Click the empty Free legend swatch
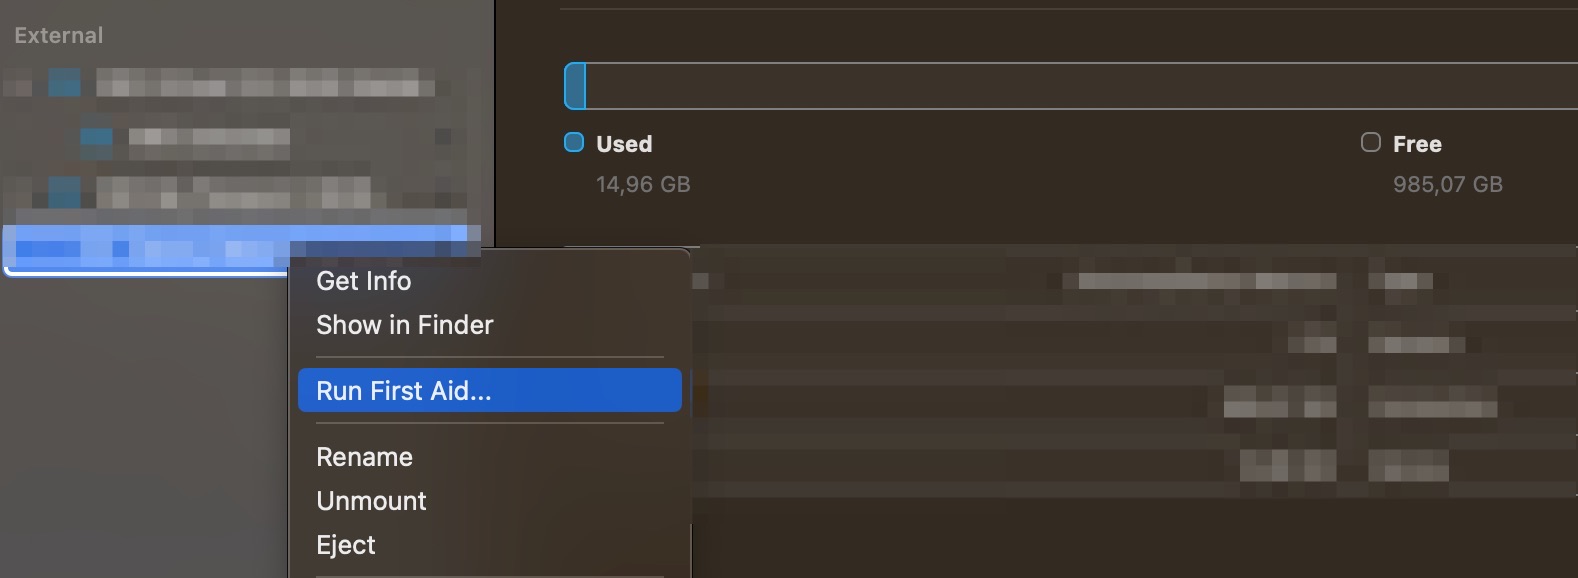 coord(1370,143)
